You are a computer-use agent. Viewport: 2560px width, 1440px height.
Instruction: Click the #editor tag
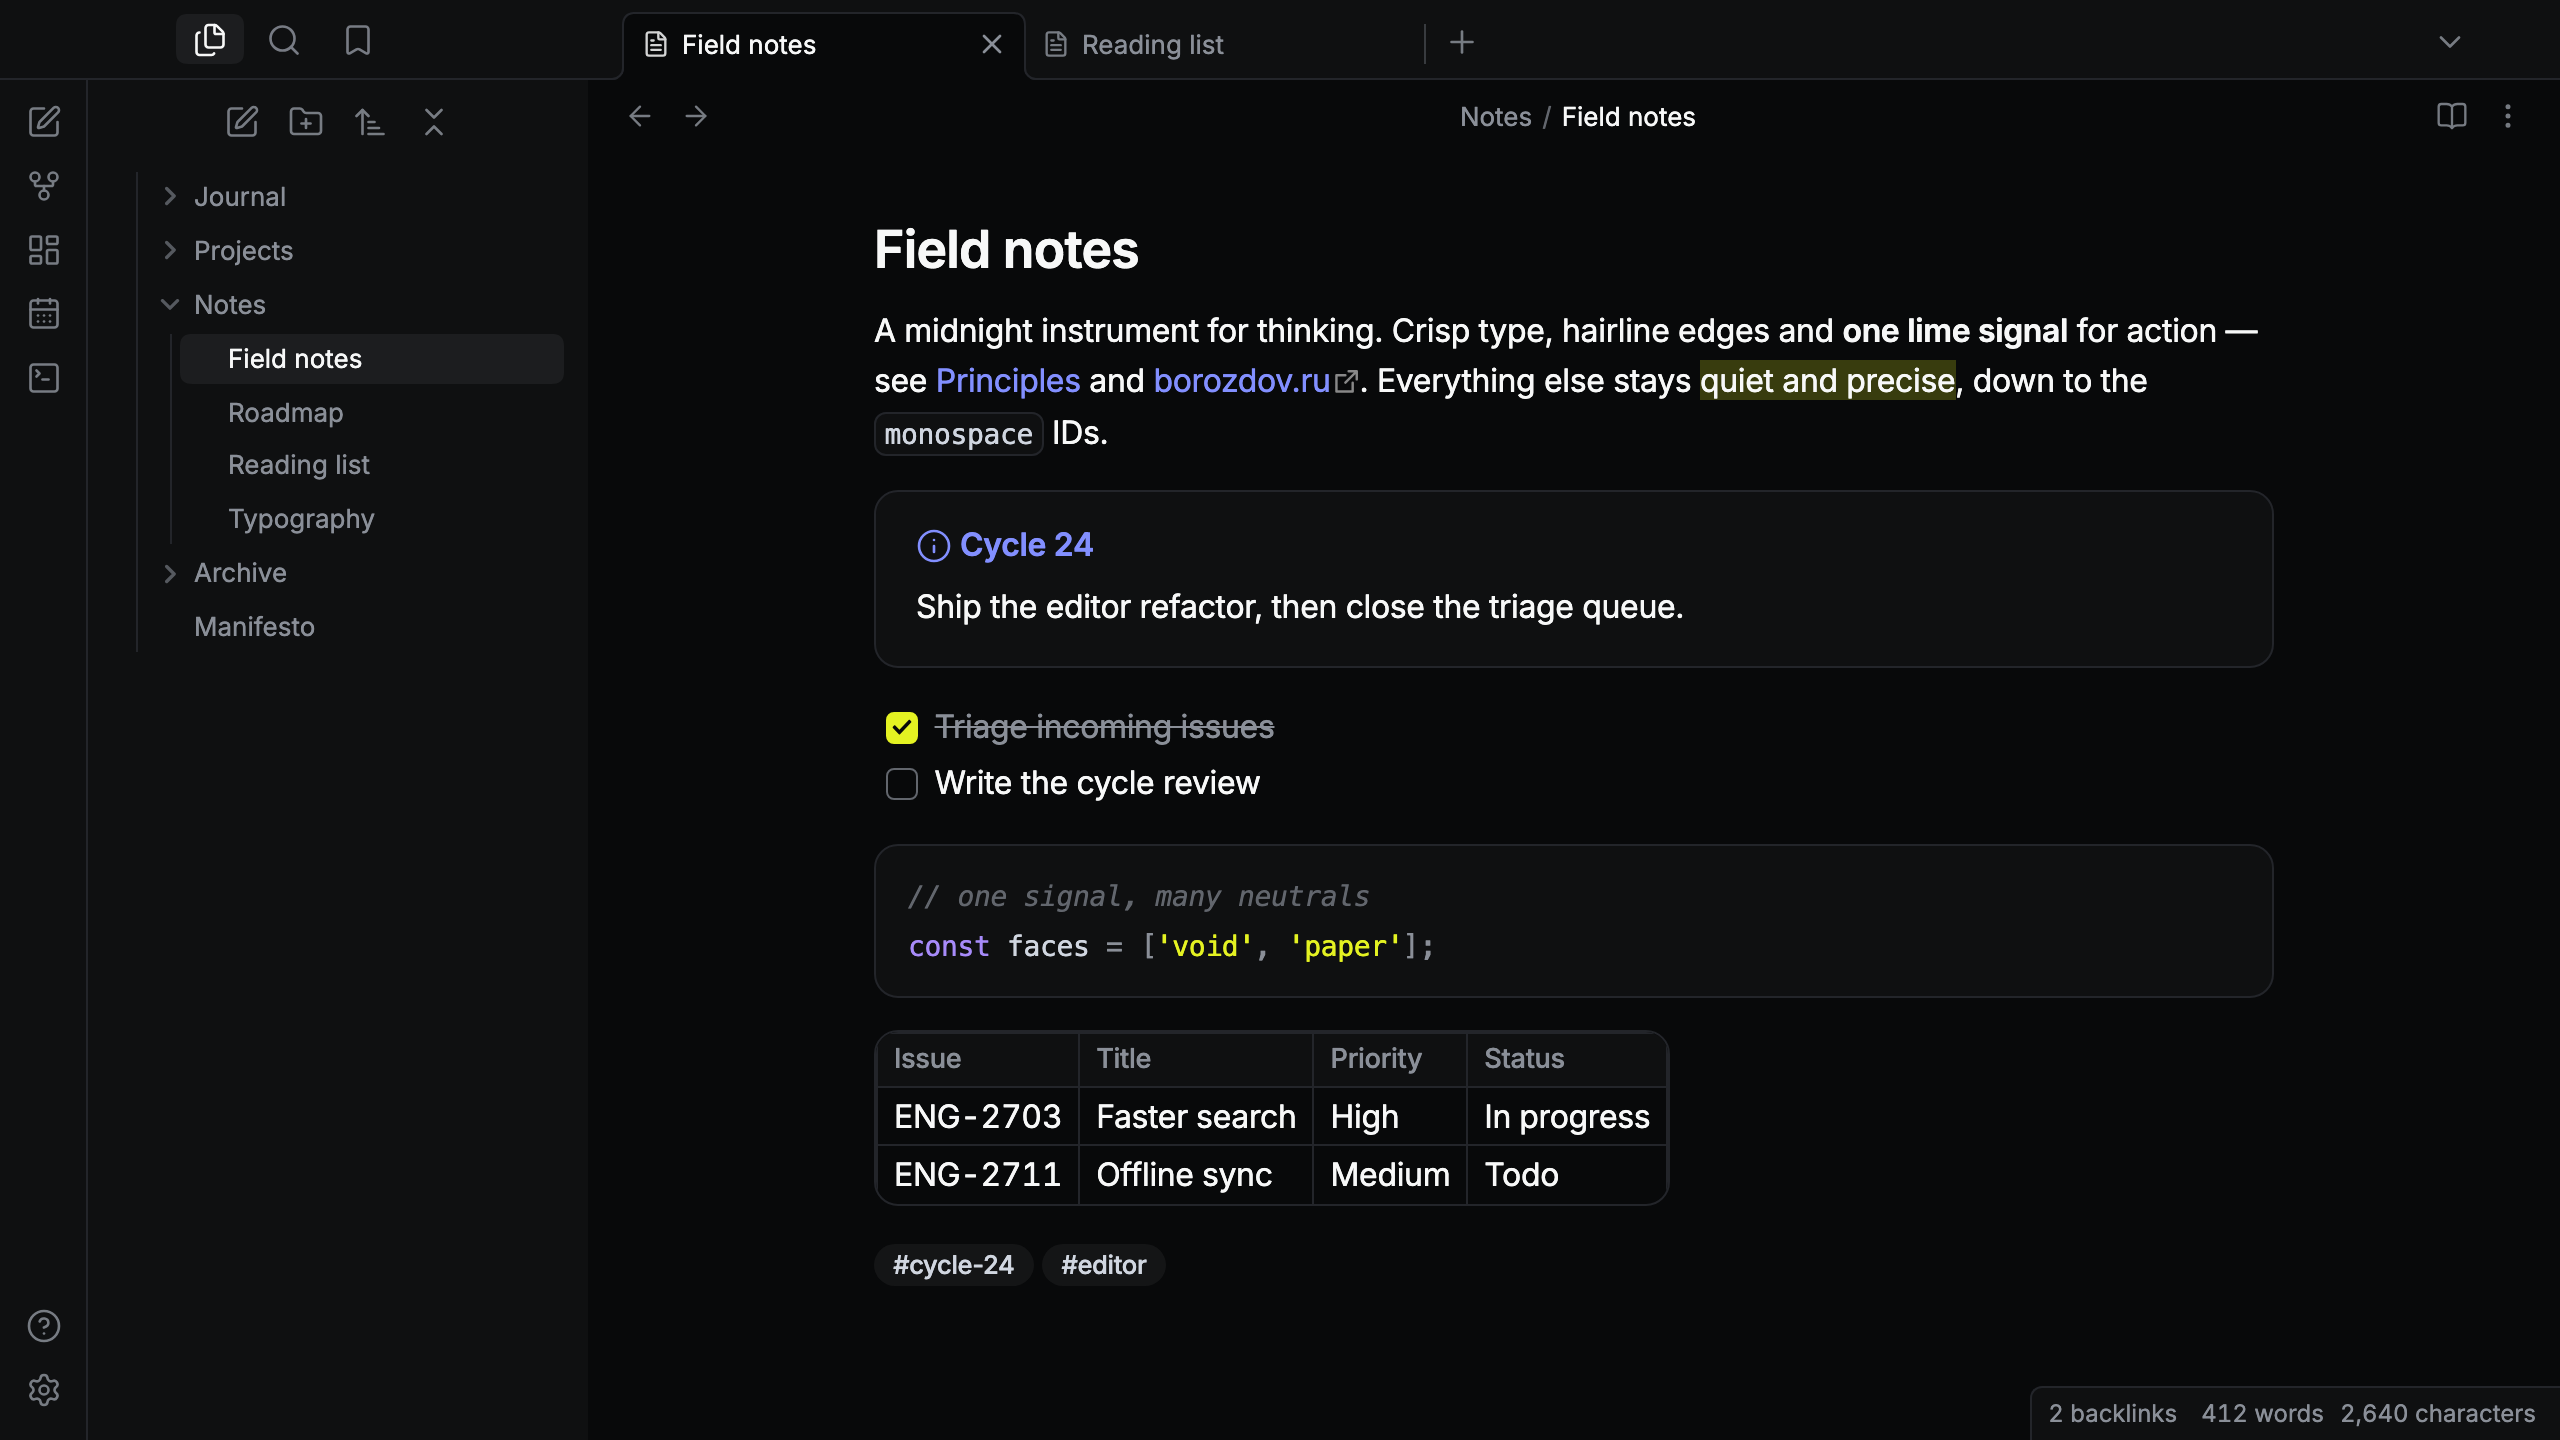coord(1103,1265)
